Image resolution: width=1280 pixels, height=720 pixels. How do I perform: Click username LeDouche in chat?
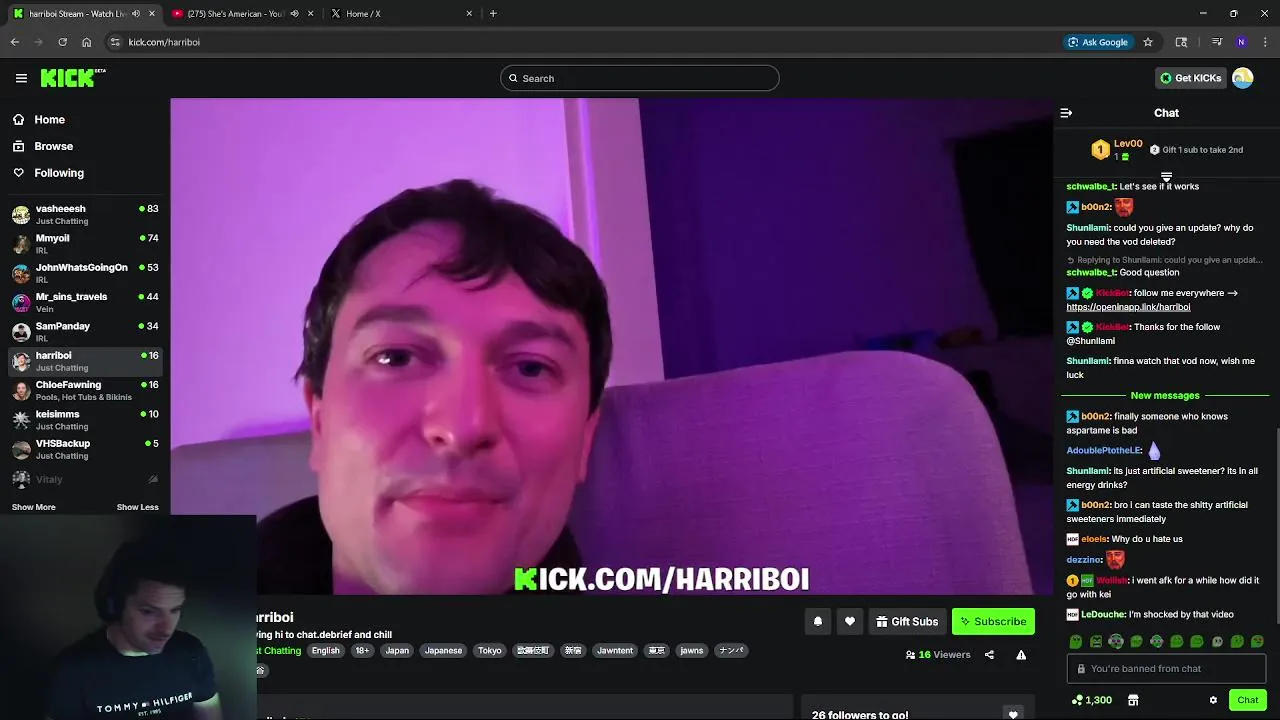tap(1102, 614)
